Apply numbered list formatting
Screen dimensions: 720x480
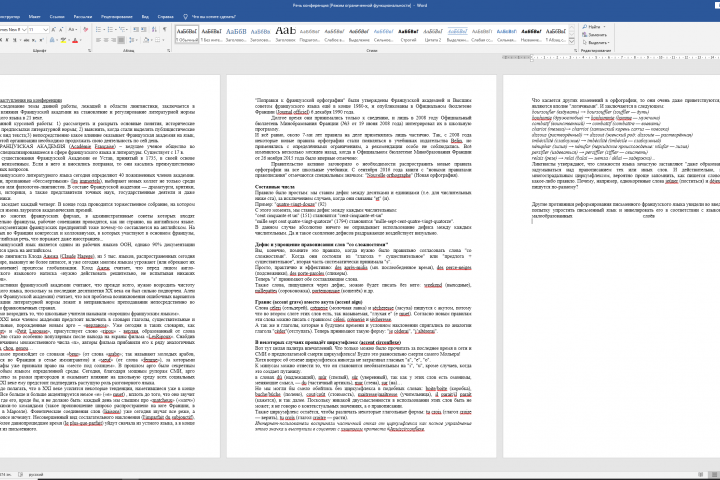[110, 29]
